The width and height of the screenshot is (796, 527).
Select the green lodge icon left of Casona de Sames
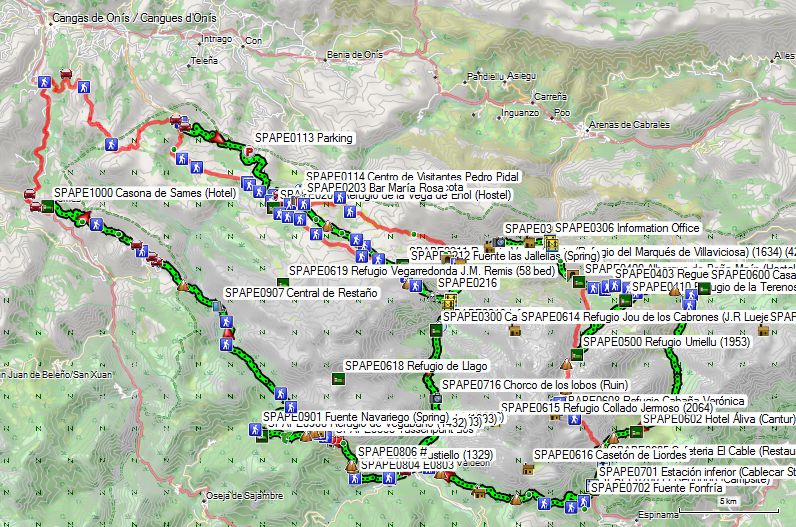pos(35,207)
